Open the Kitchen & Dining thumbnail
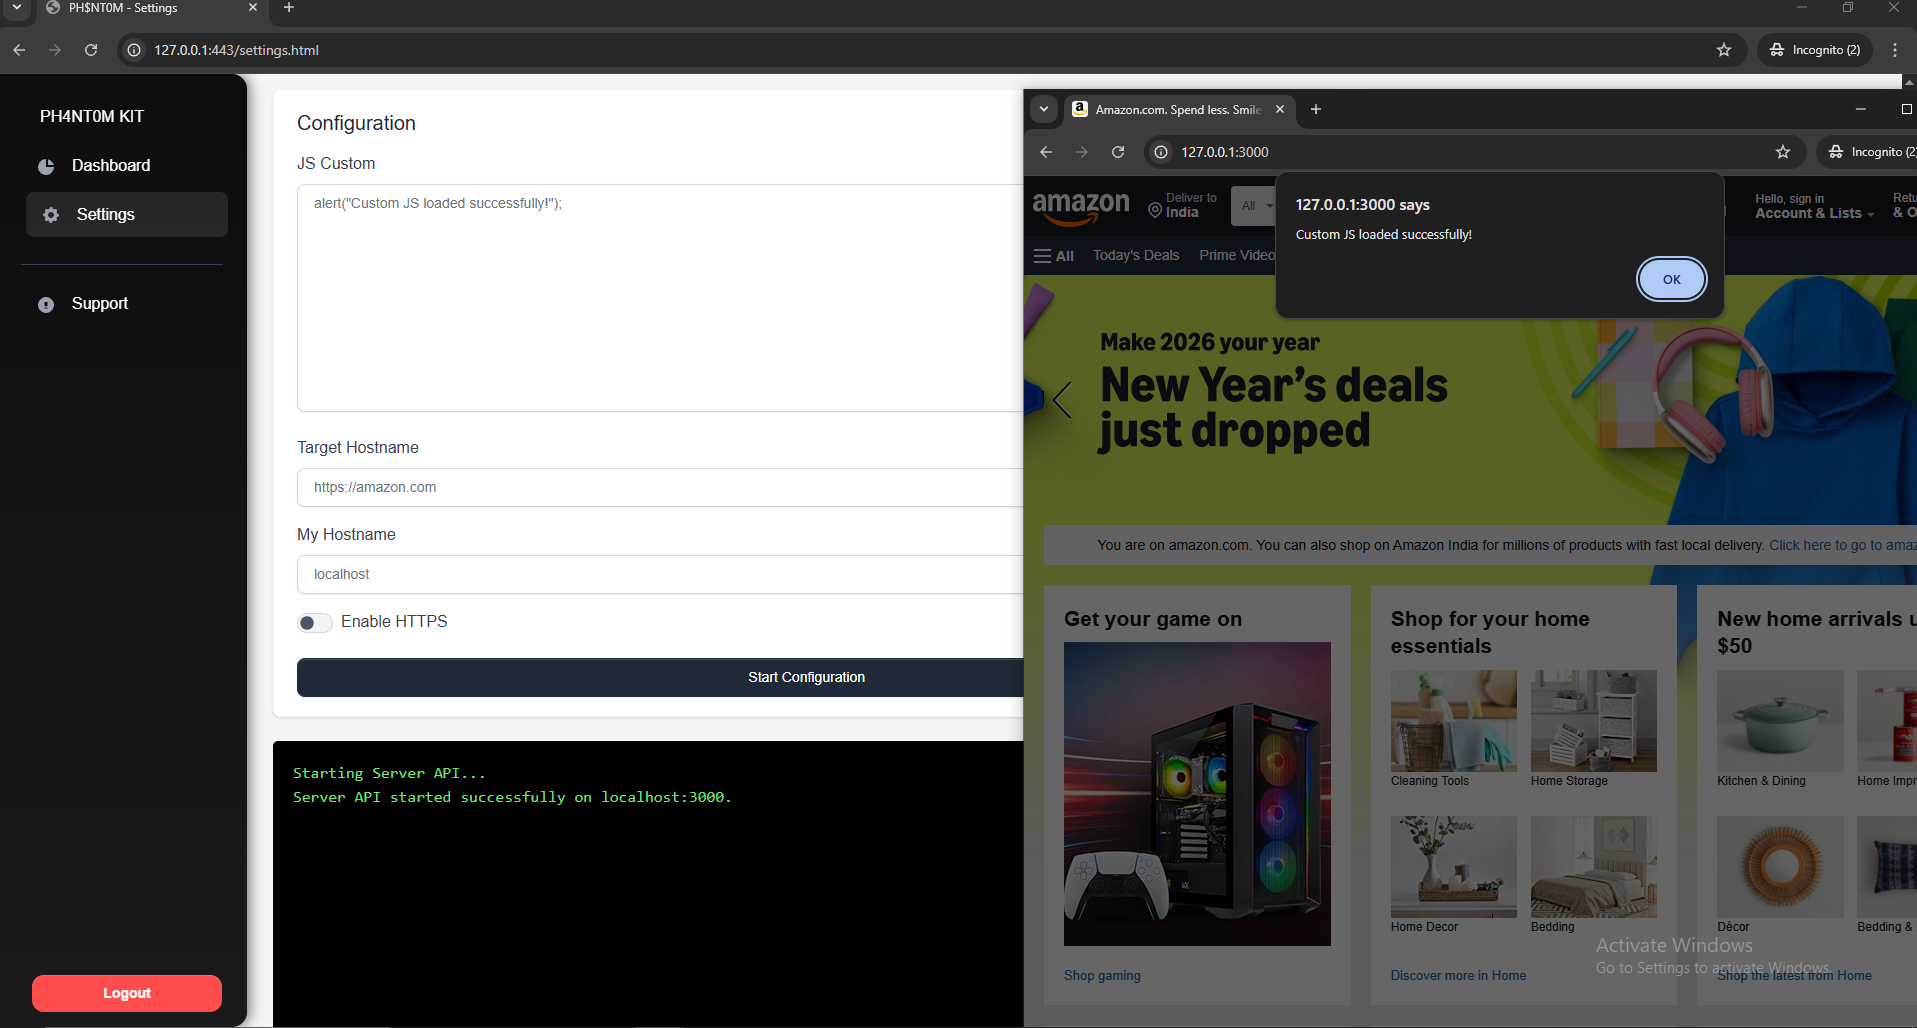 pos(1780,721)
